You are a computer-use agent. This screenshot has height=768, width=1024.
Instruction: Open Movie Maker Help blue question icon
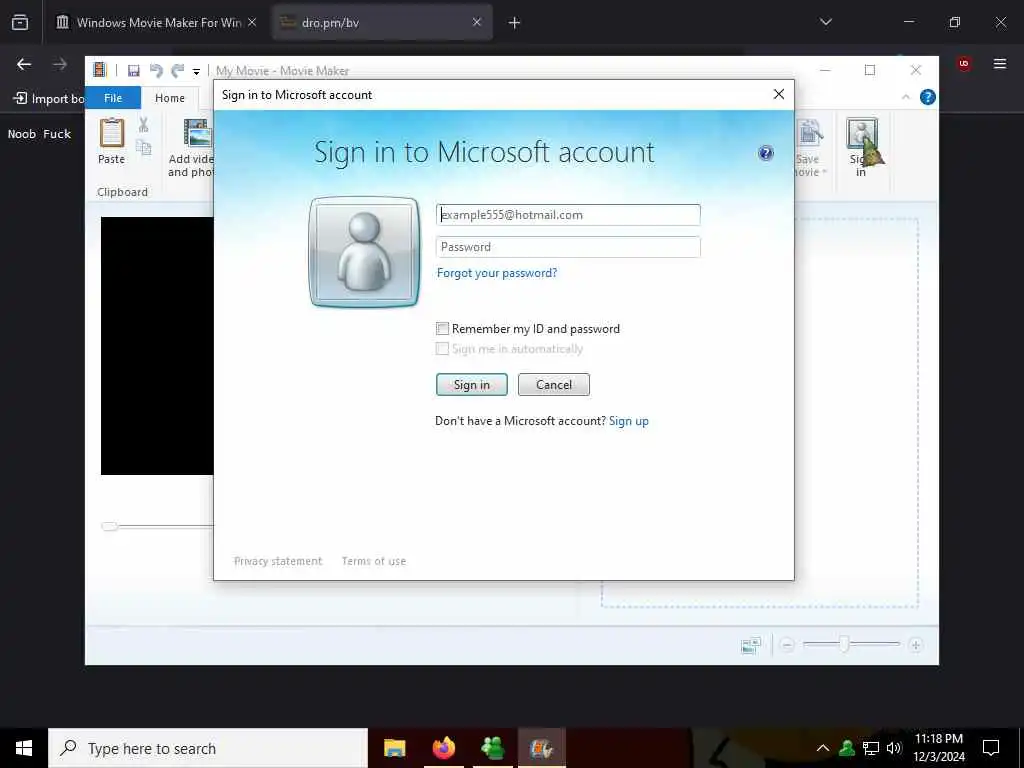tap(927, 97)
